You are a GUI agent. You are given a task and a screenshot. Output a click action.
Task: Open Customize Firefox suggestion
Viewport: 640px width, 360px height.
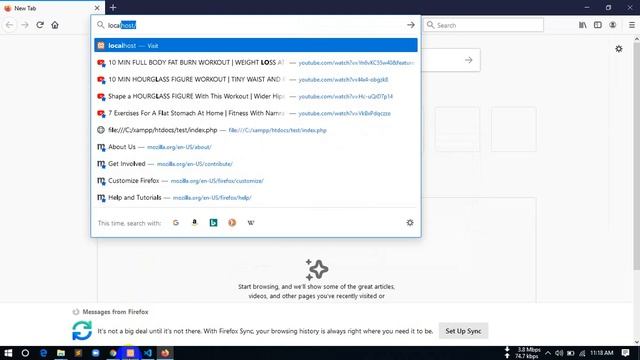256,180
